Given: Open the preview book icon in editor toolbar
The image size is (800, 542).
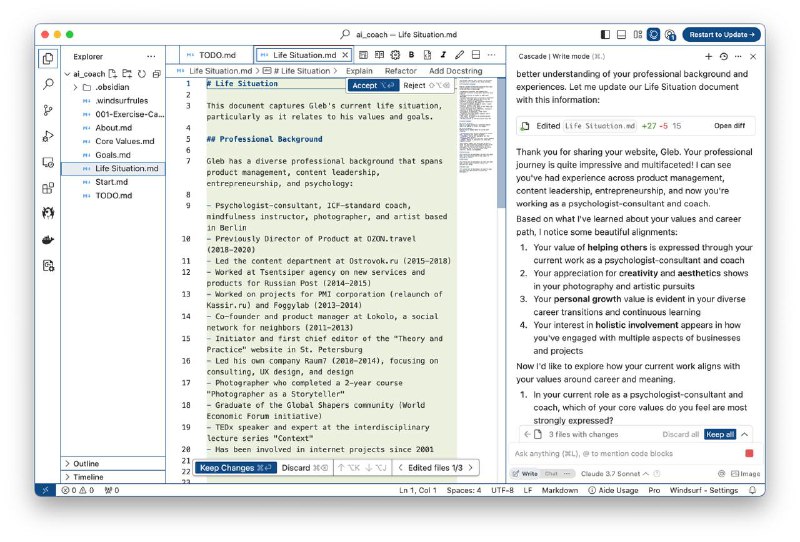Looking at the screenshot, I should click(379, 55).
